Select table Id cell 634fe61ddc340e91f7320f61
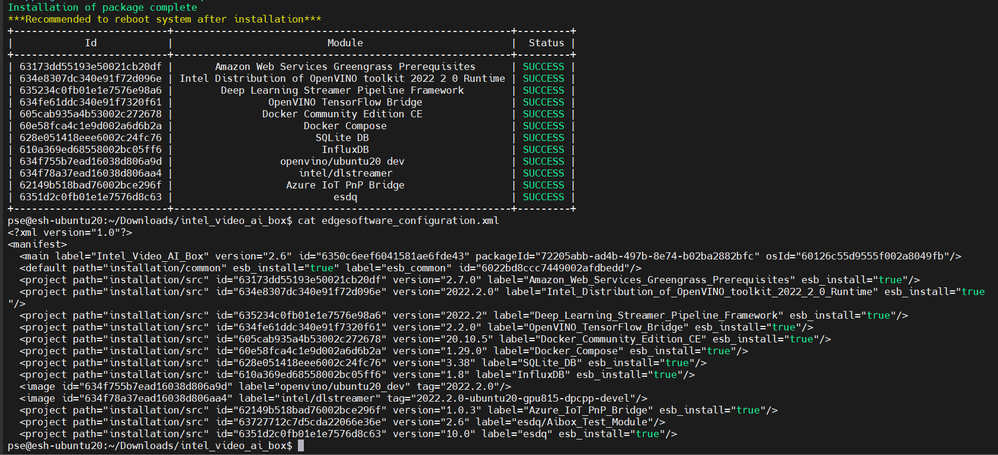The height and width of the screenshot is (455, 998). (x=90, y=102)
